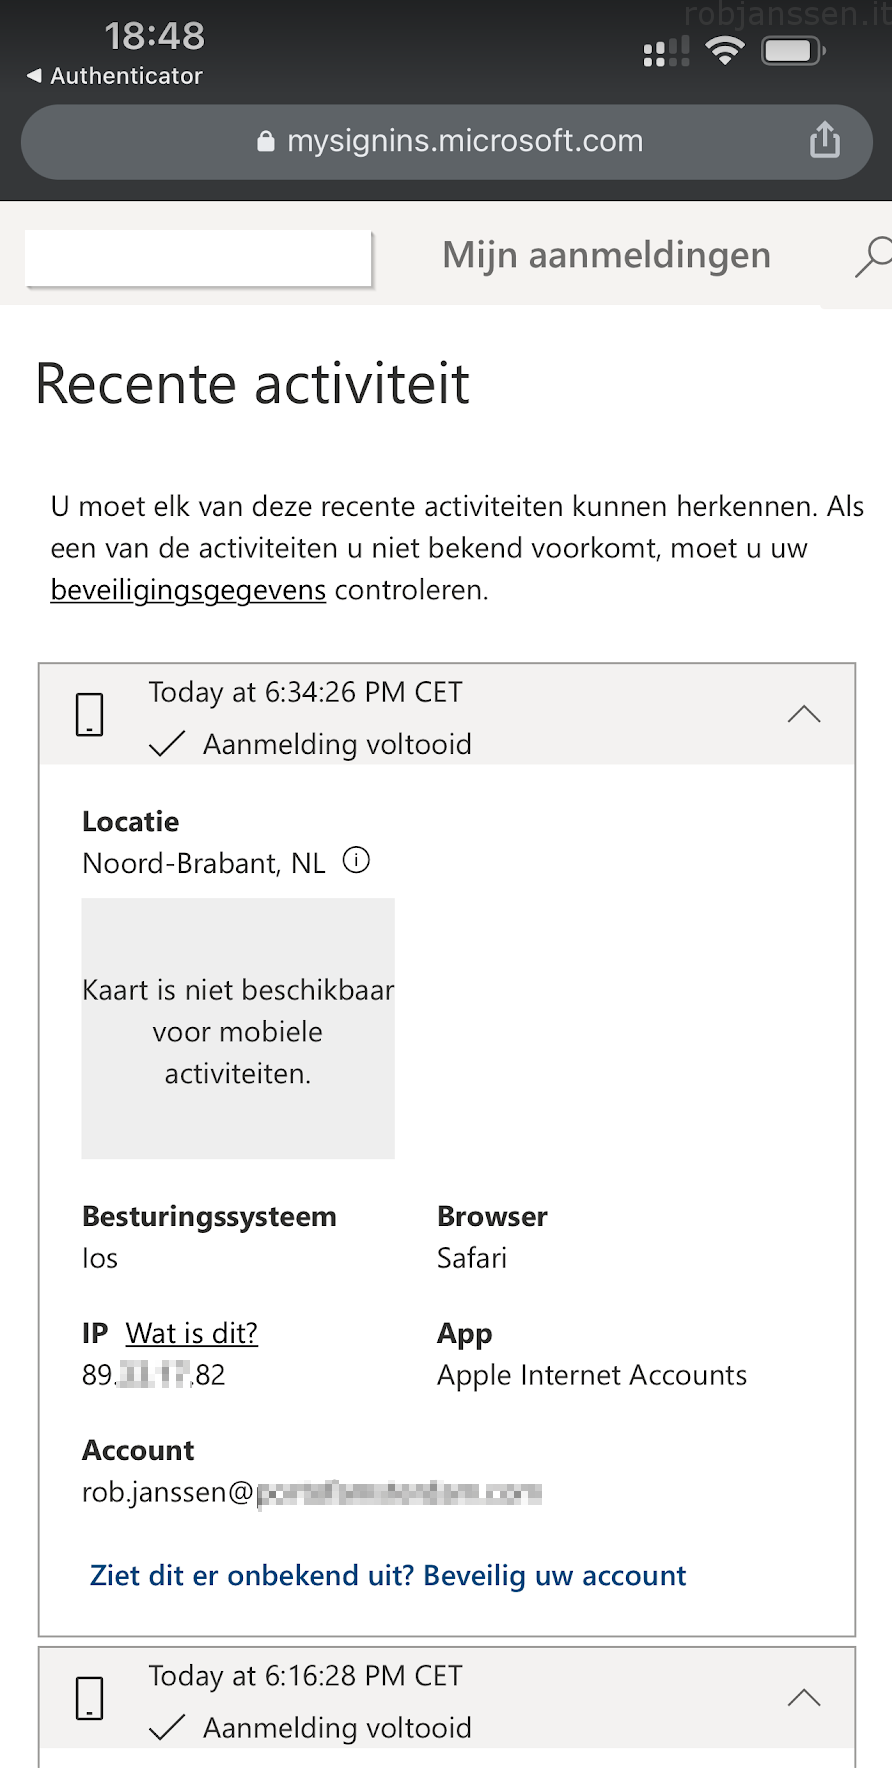The height and width of the screenshot is (1768, 892).
Task: Tap the padlock icon next to mysignins.microsoft.com
Action: 265,140
